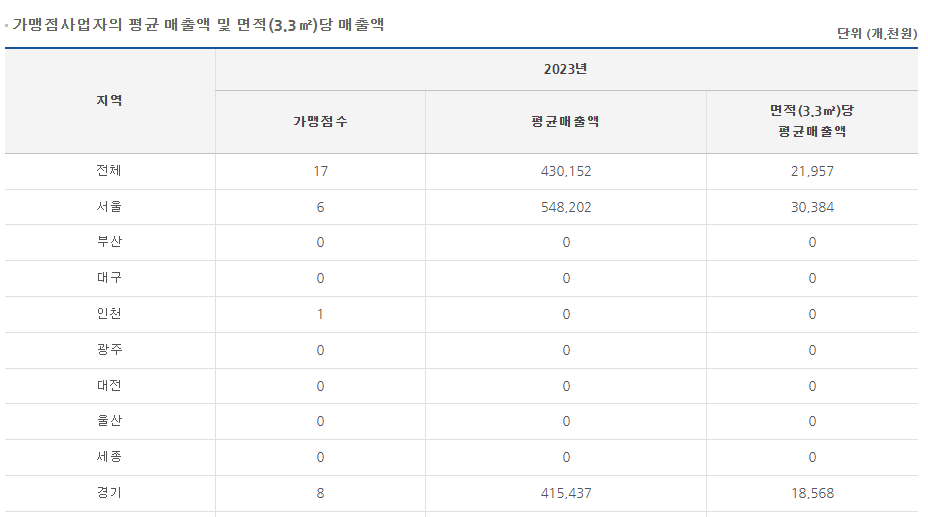
Task: Click the value 430,152
Action: point(566,172)
